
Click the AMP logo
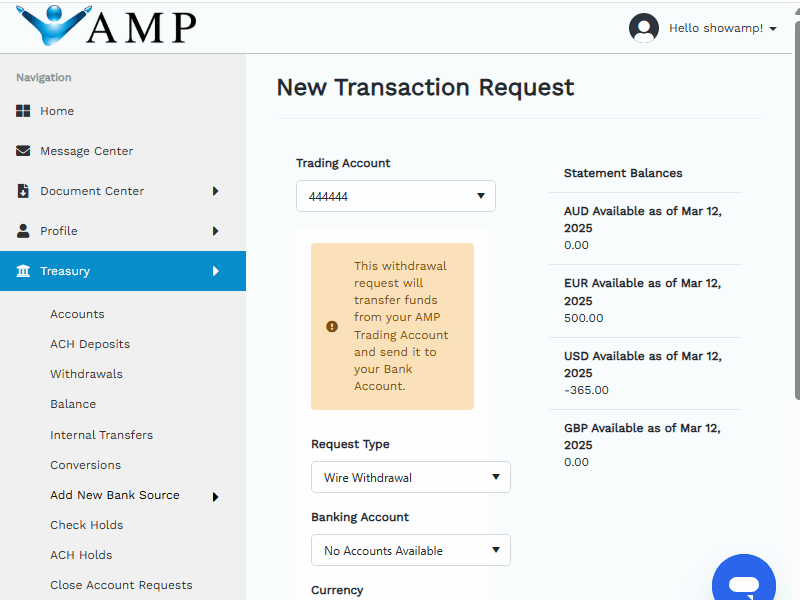click(x=107, y=26)
